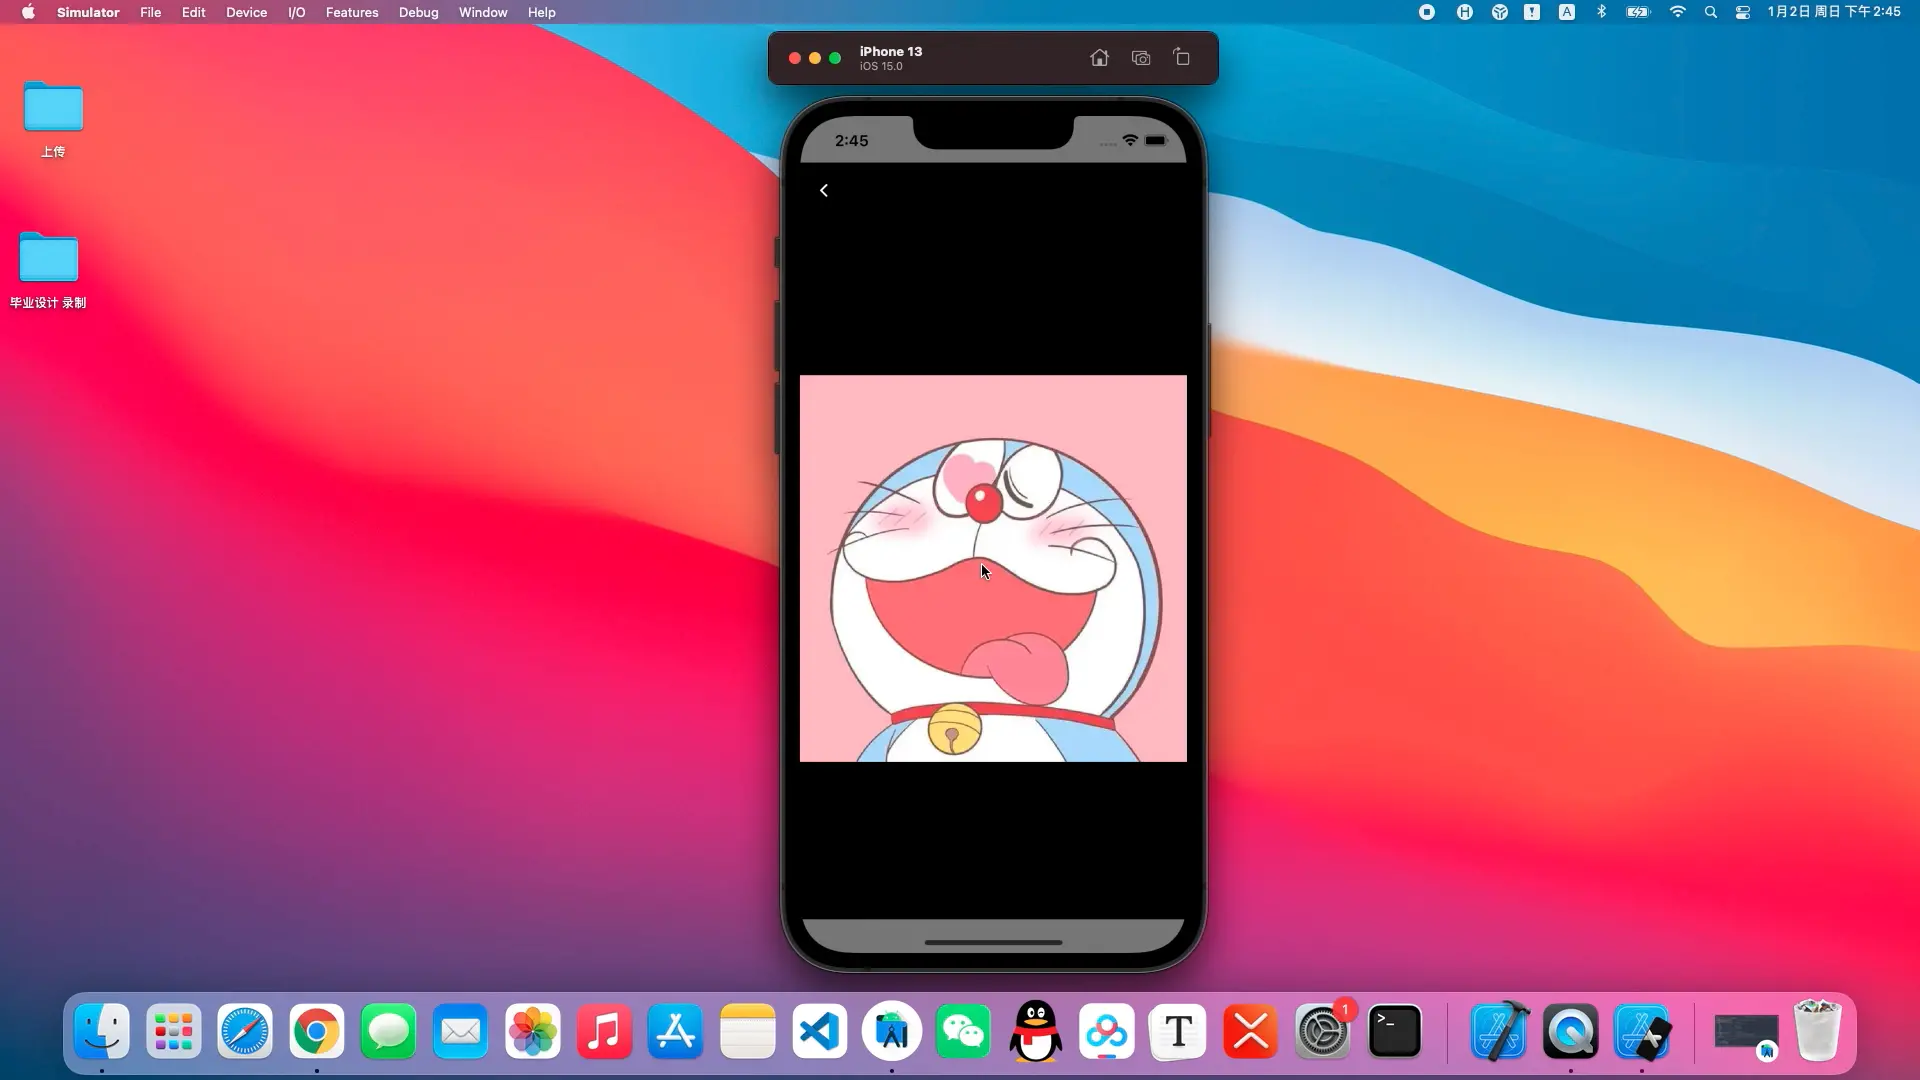Click the iPhone 13 simulator title
The width and height of the screenshot is (1920, 1080).
coord(890,51)
